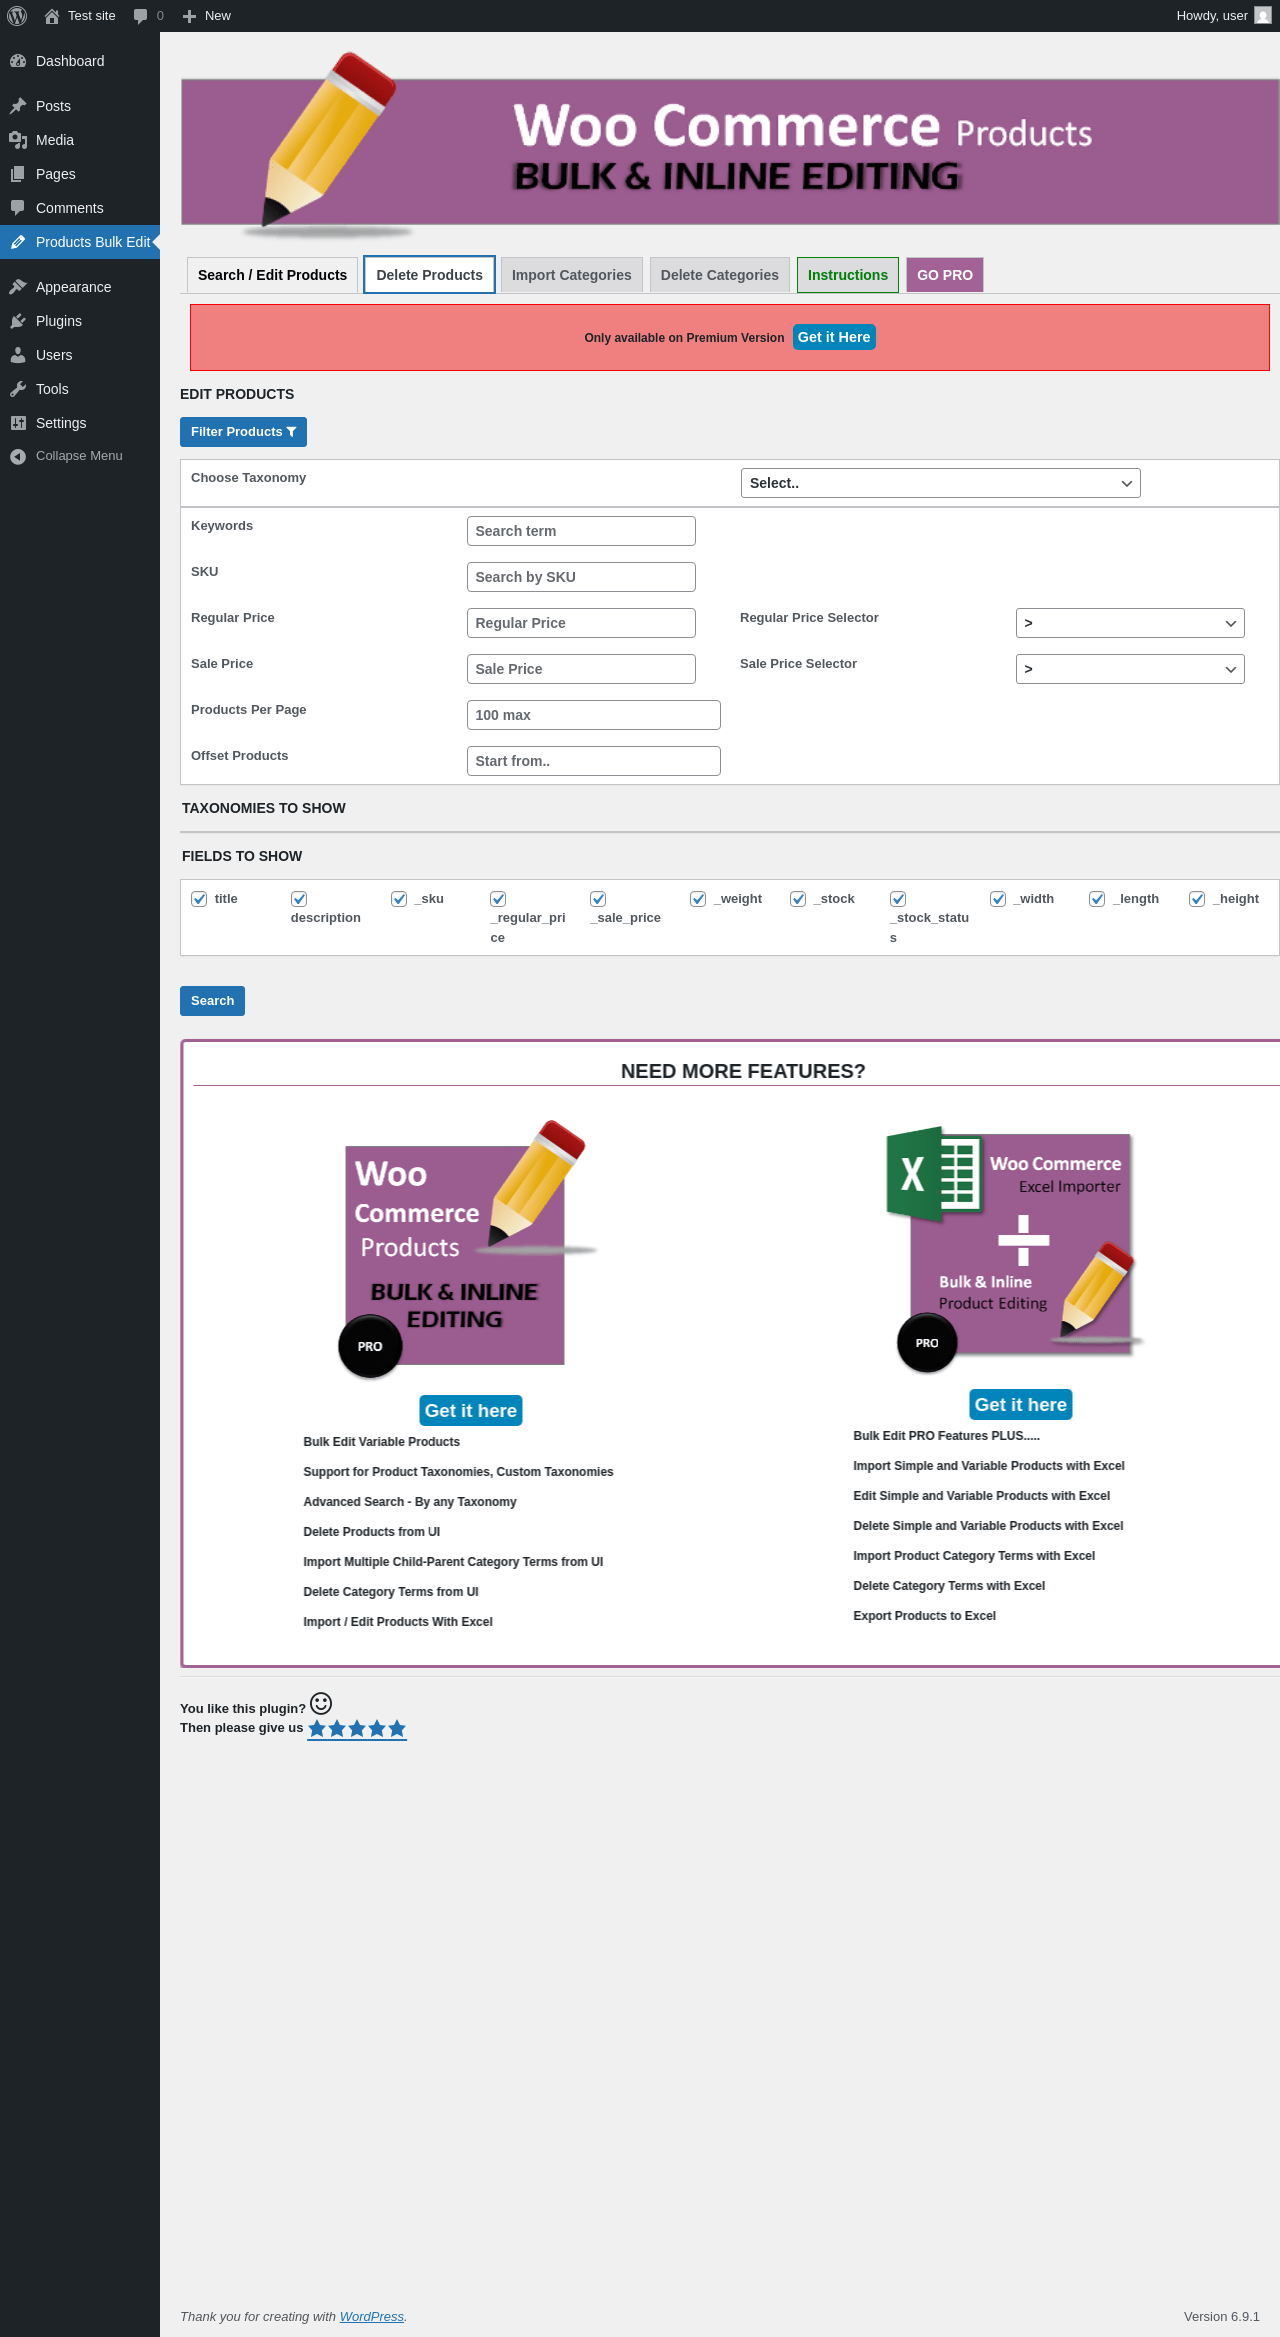This screenshot has width=1280, height=2337.
Task: Click the blue Search button
Action: (212, 1001)
